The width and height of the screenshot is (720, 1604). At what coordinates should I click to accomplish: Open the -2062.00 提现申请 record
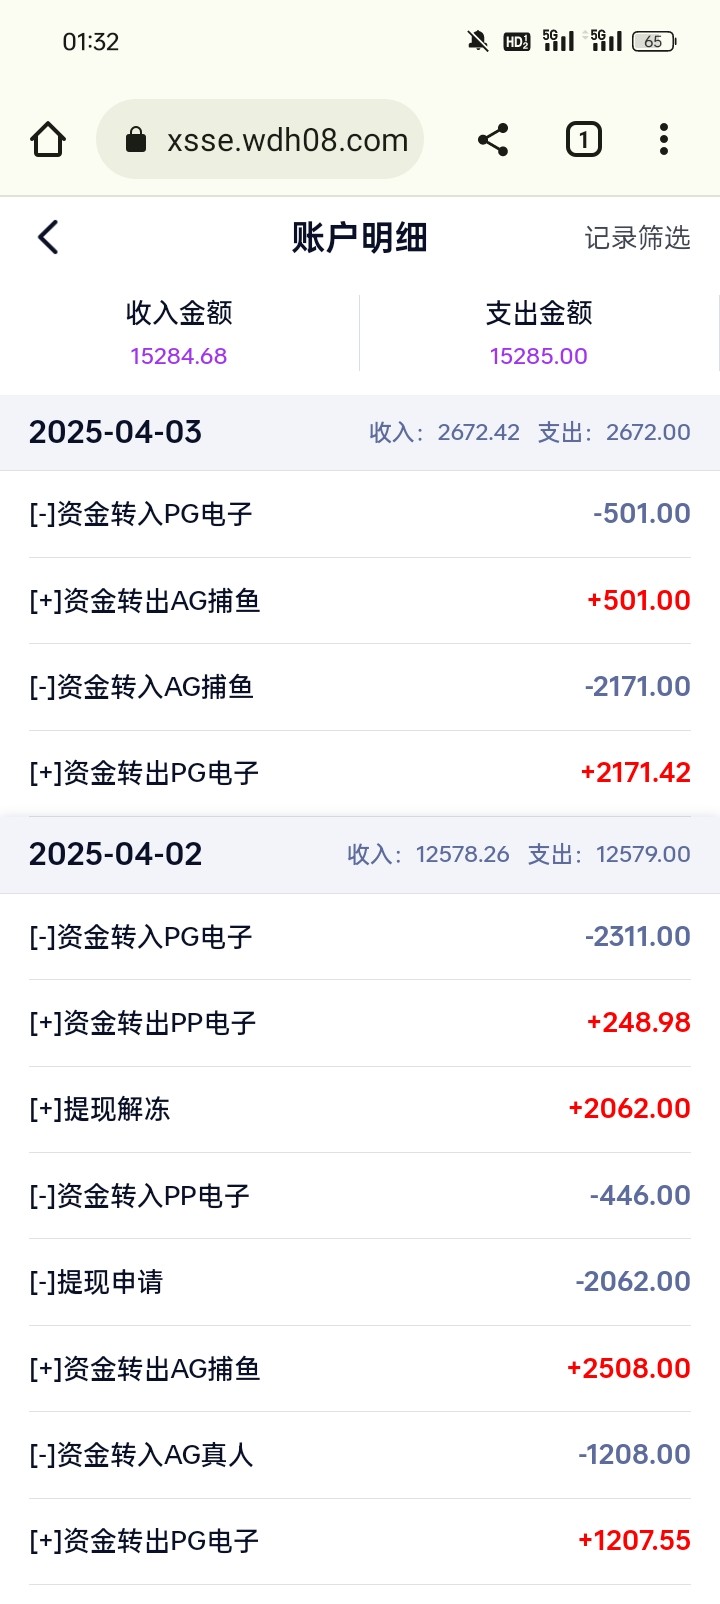point(360,1282)
